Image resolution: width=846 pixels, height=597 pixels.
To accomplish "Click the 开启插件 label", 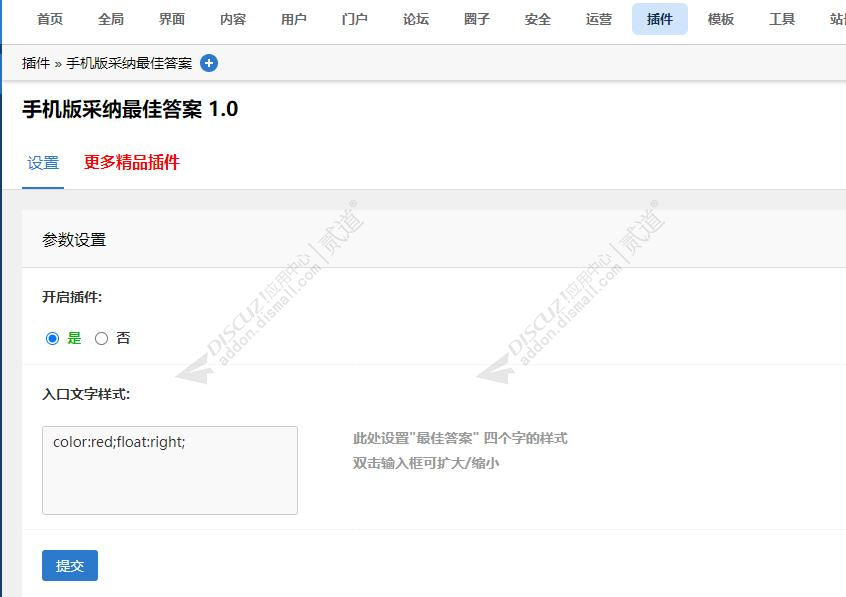I will pos(72,297).
